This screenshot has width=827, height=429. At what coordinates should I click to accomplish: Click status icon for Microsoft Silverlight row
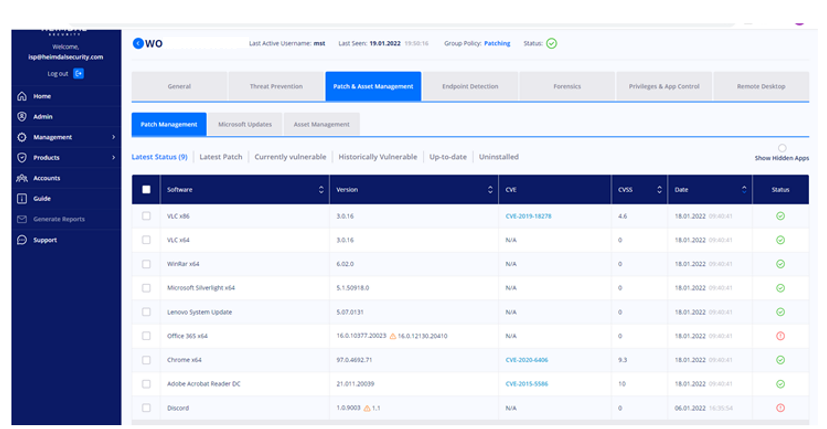(x=781, y=288)
